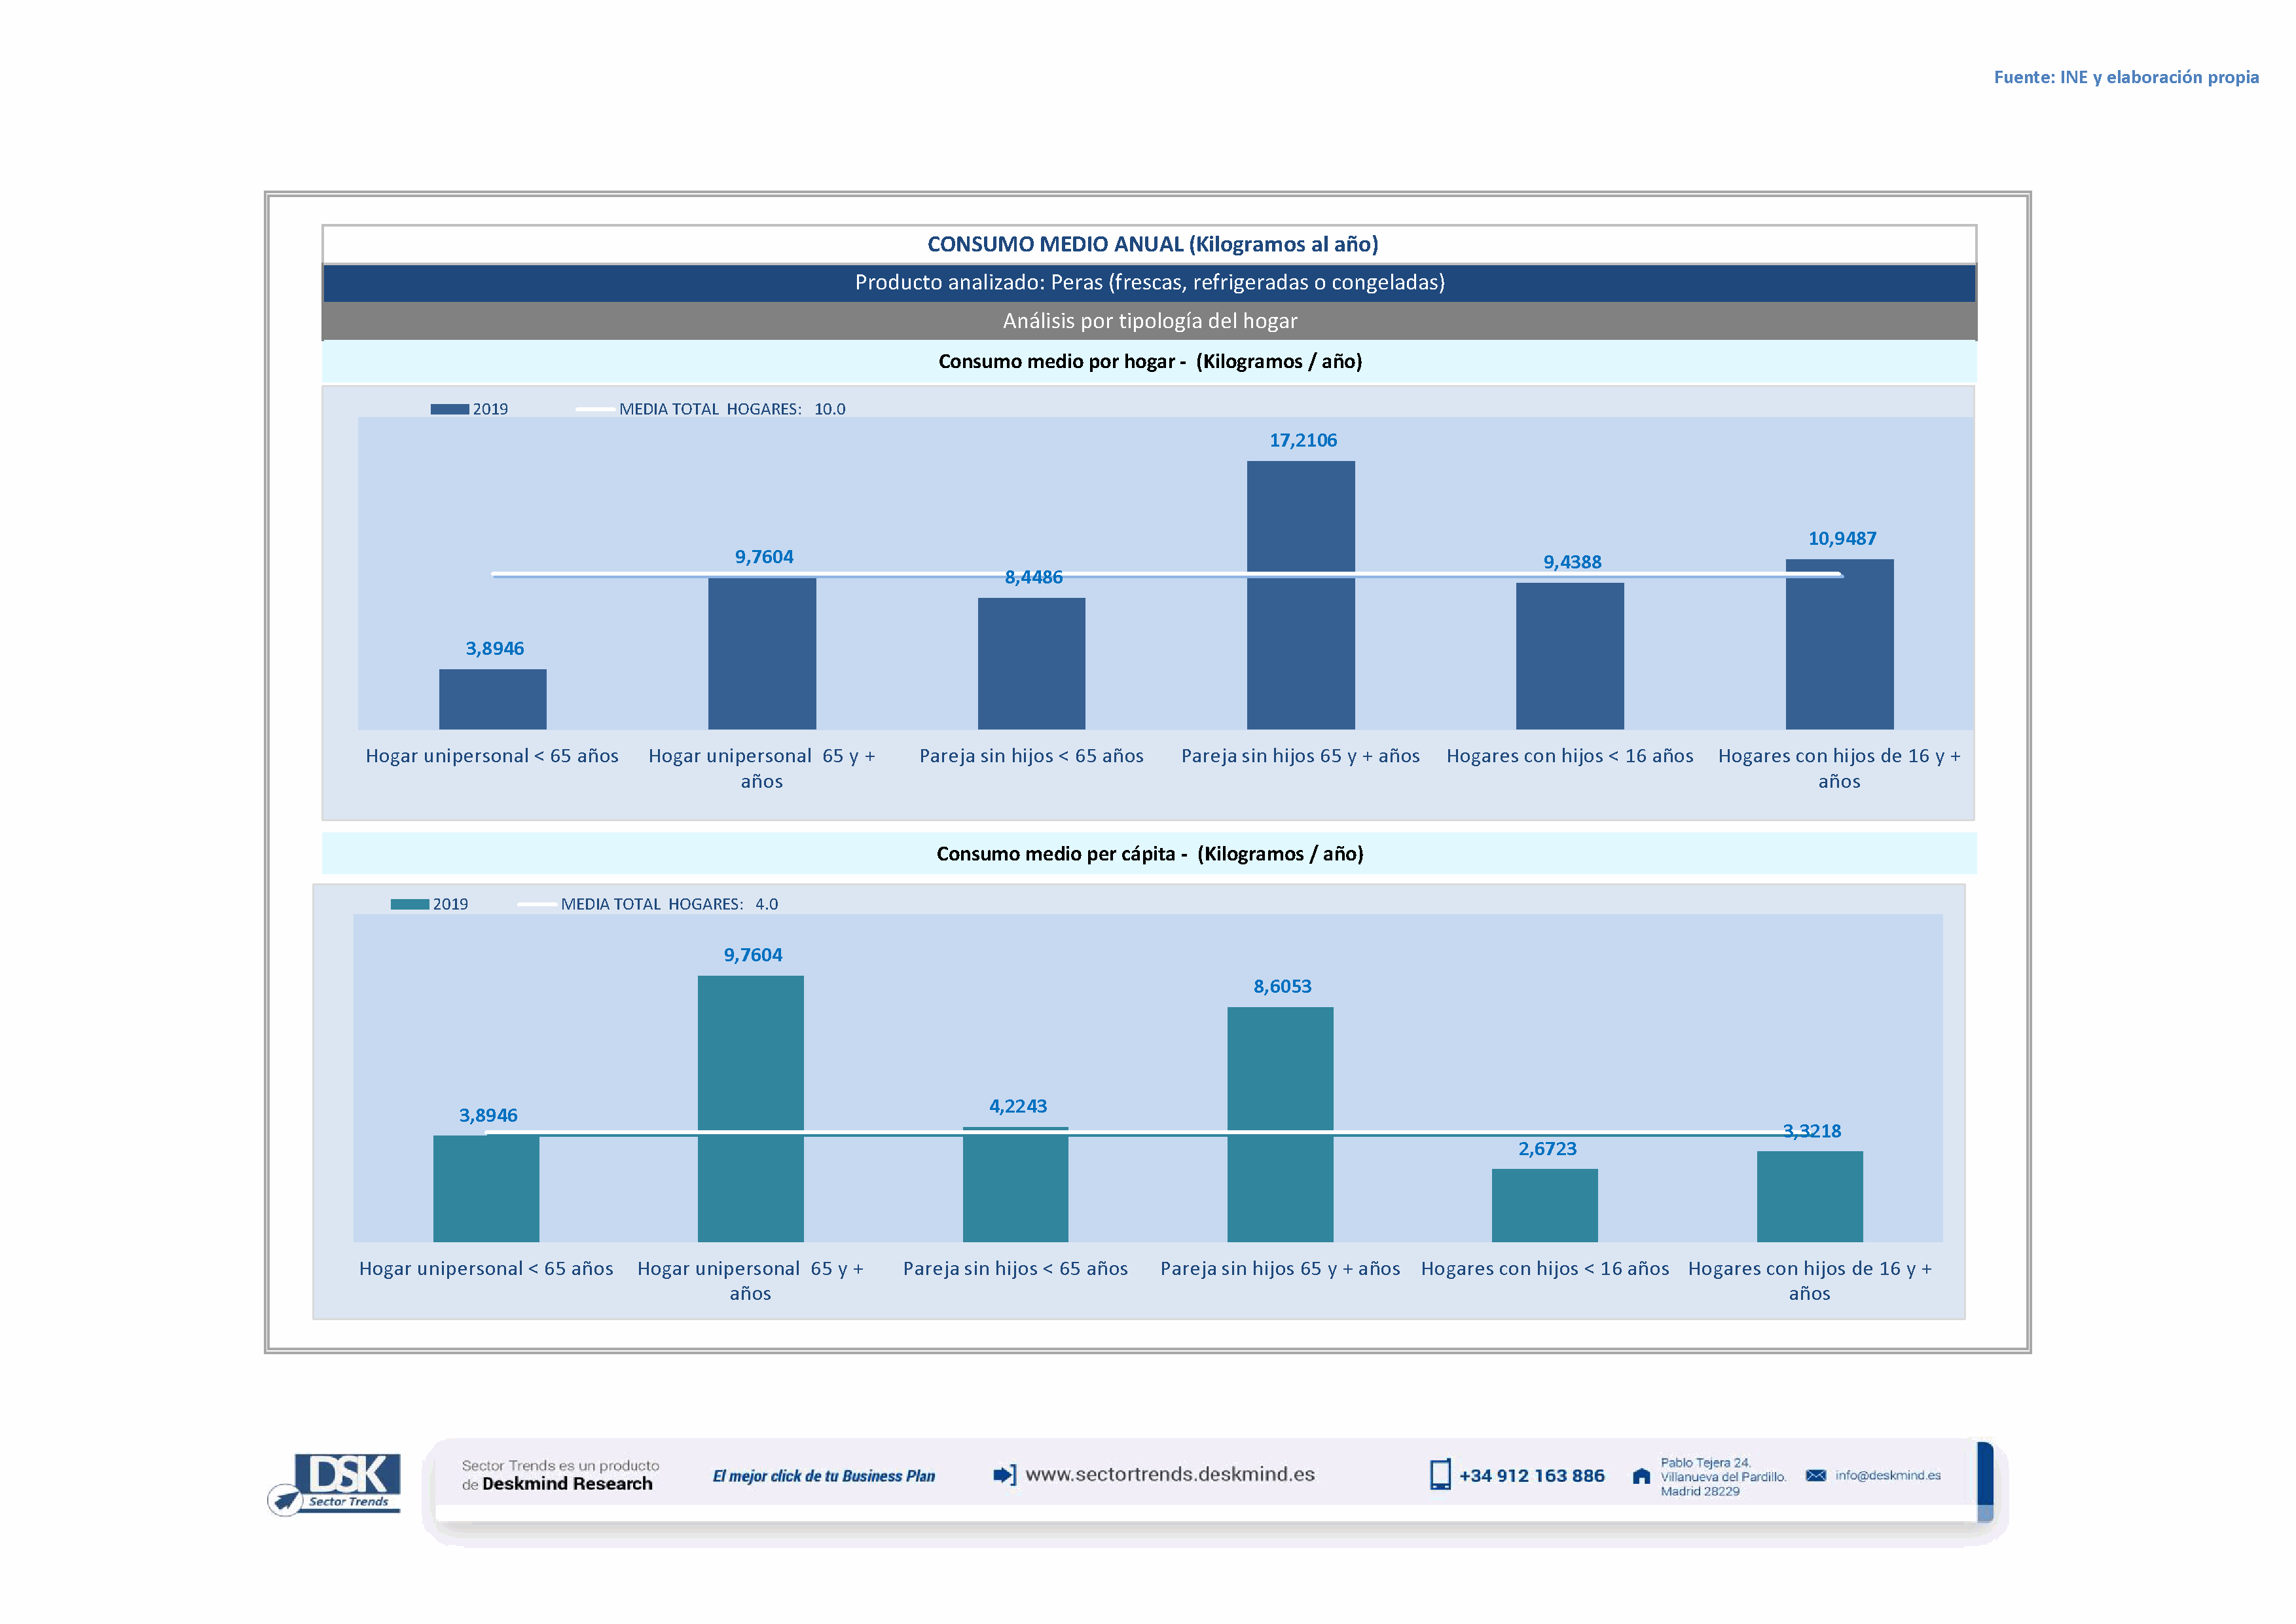Screen dimensions: 2296x1624
Task: Click the teal 2,6723 bar
Action: [x=1544, y=1205]
